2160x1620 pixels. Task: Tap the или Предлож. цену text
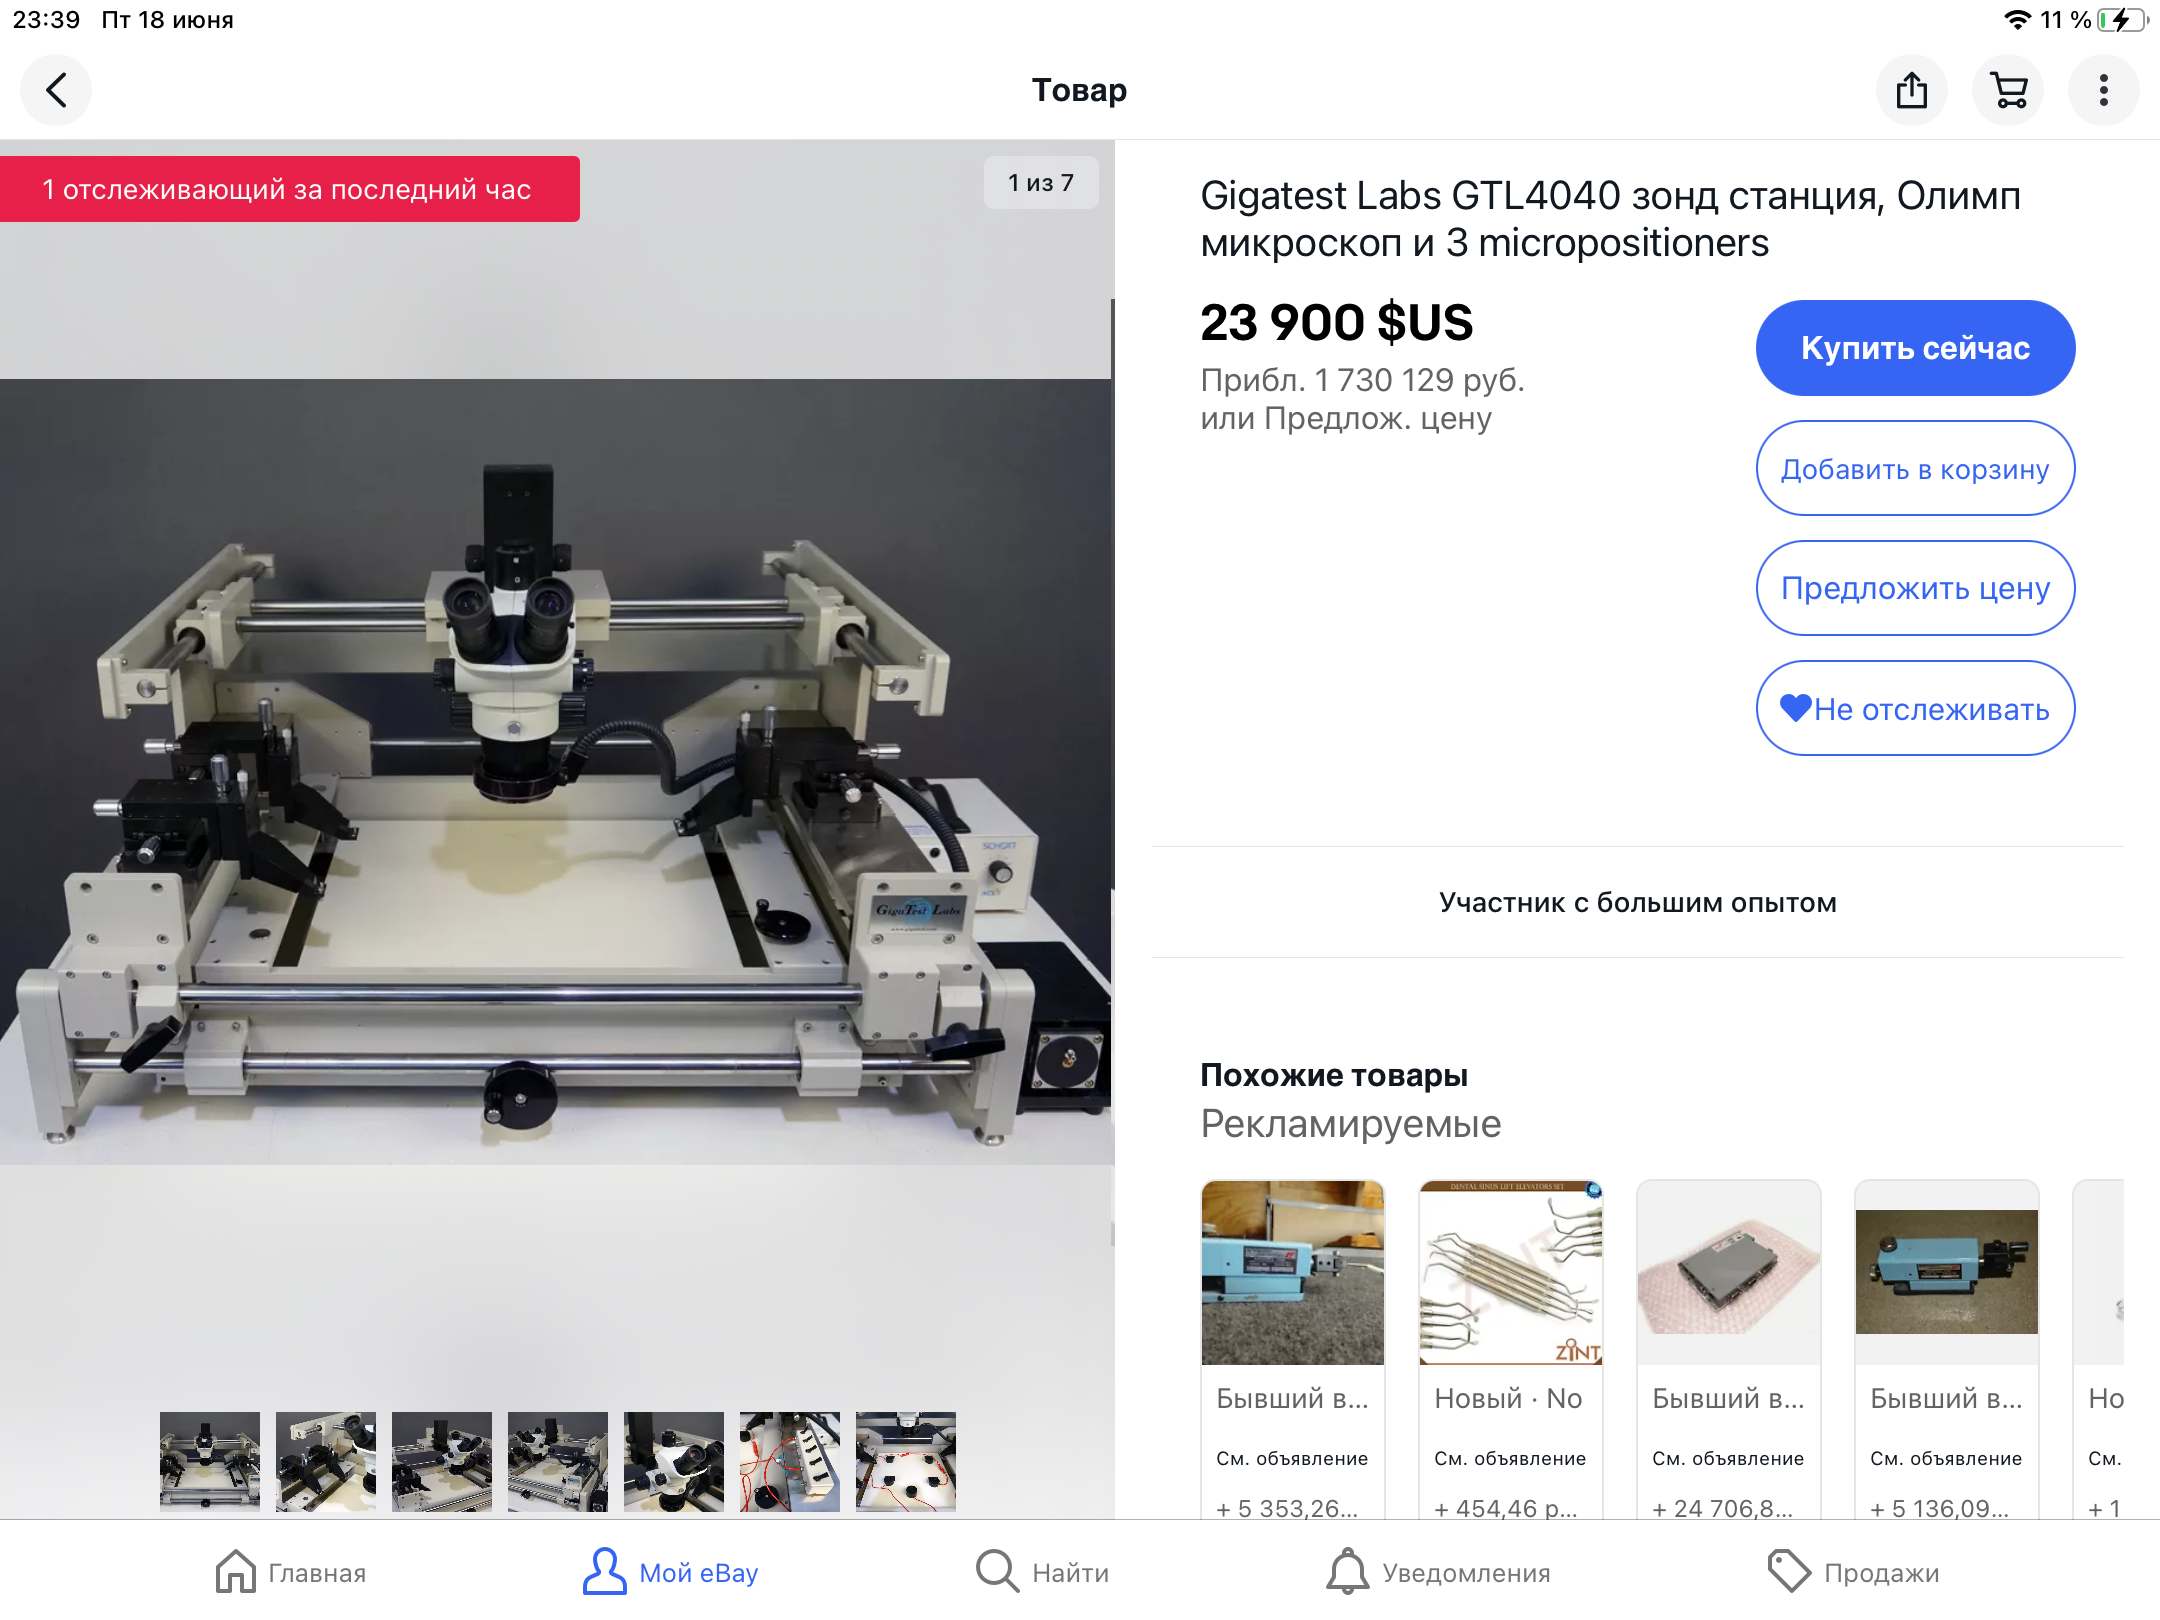(1346, 418)
